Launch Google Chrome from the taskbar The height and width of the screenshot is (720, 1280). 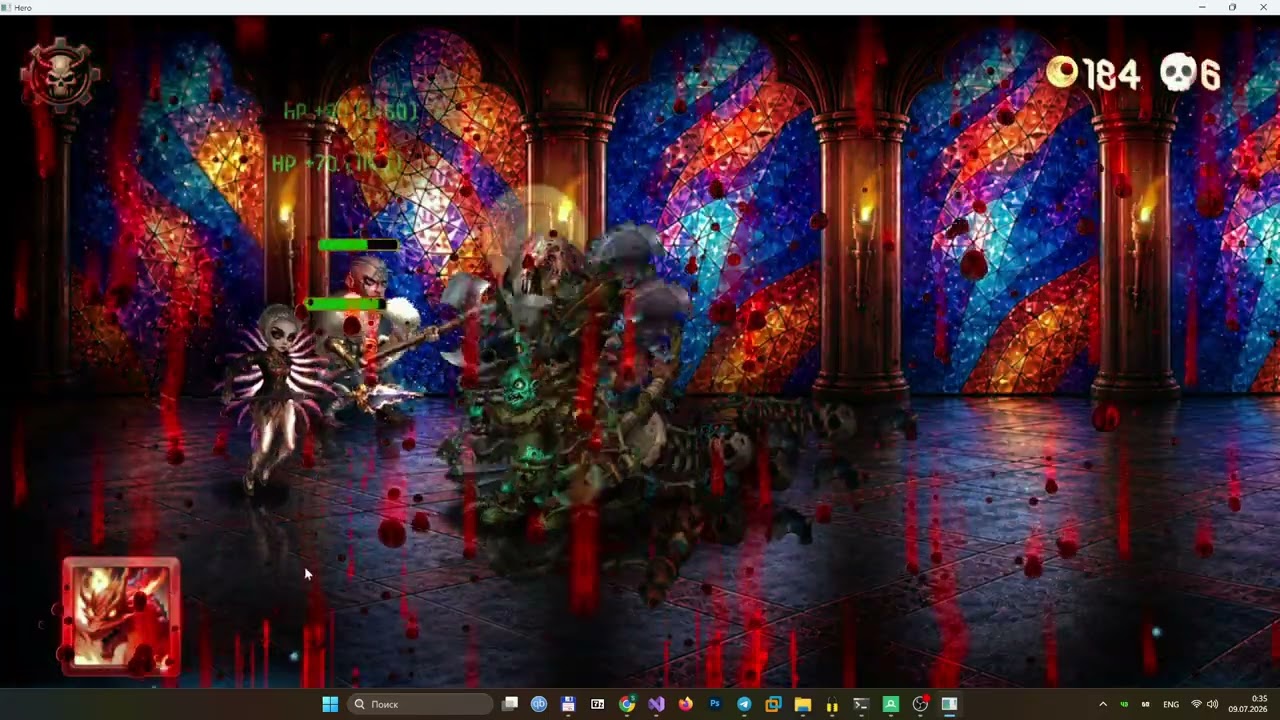point(627,704)
